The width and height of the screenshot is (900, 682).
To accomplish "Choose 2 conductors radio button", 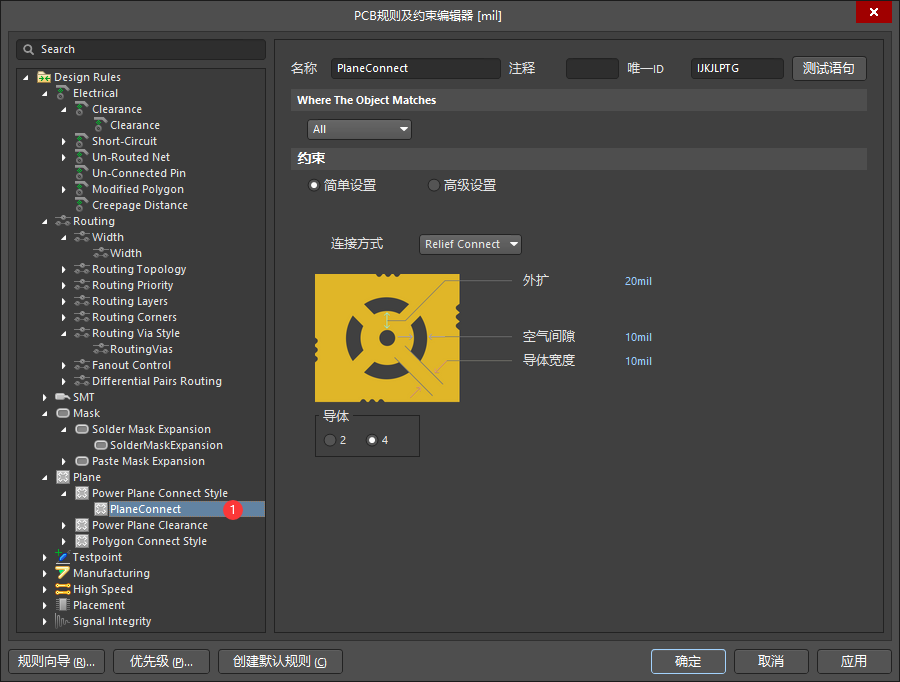I will (x=329, y=440).
